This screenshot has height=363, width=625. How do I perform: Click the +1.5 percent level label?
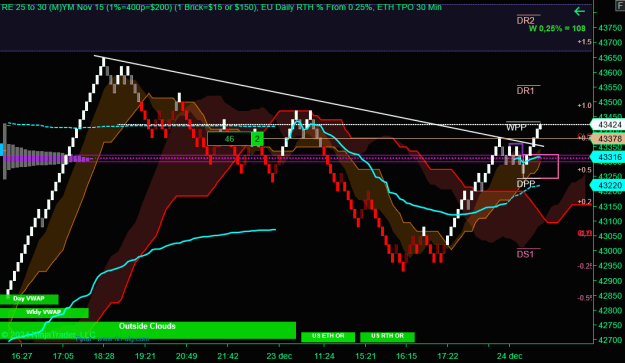pos(584,42)
